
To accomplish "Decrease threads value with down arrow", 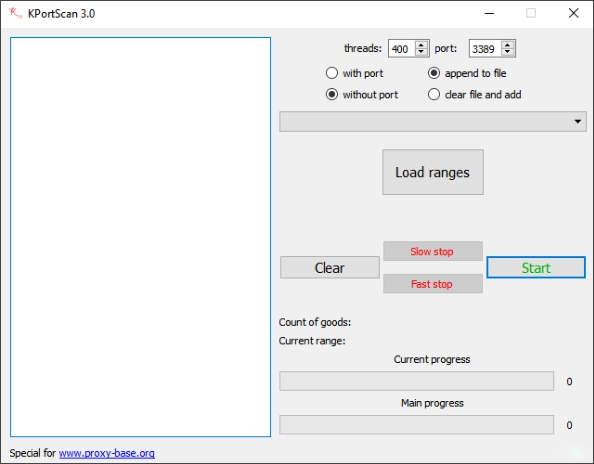I will 421,52.
